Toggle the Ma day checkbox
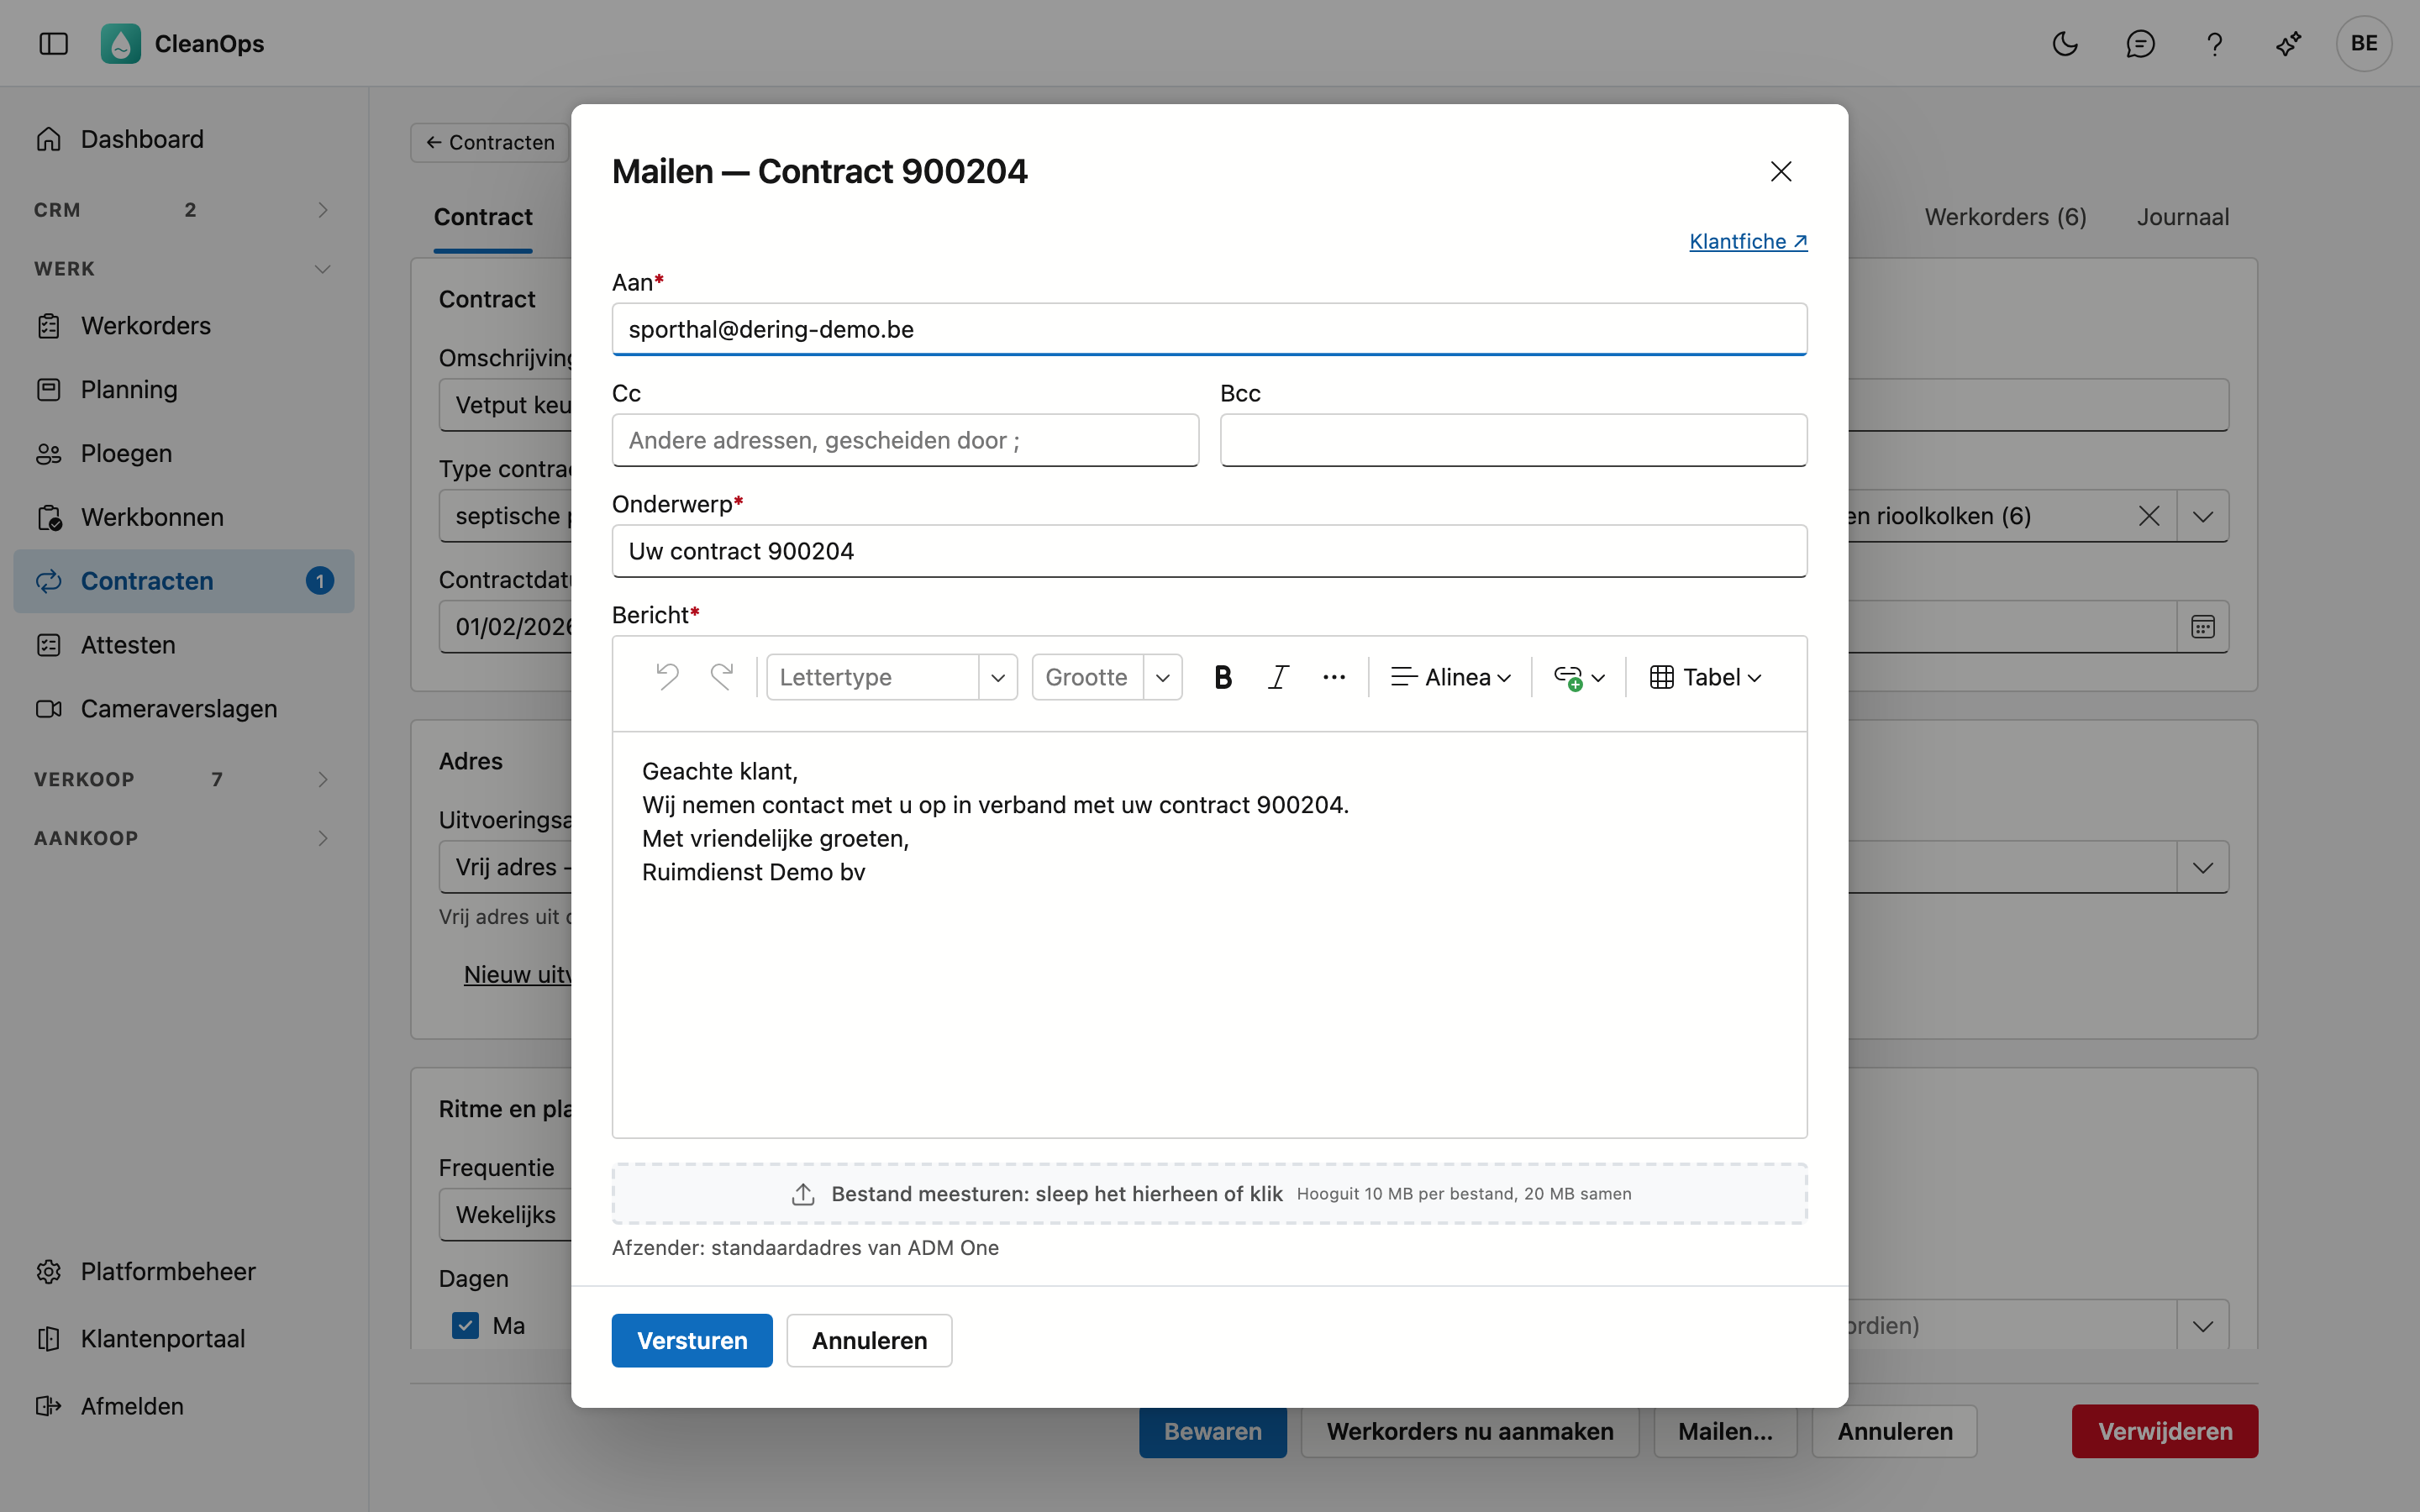 pyautogui.click(x=465, y=1325)
